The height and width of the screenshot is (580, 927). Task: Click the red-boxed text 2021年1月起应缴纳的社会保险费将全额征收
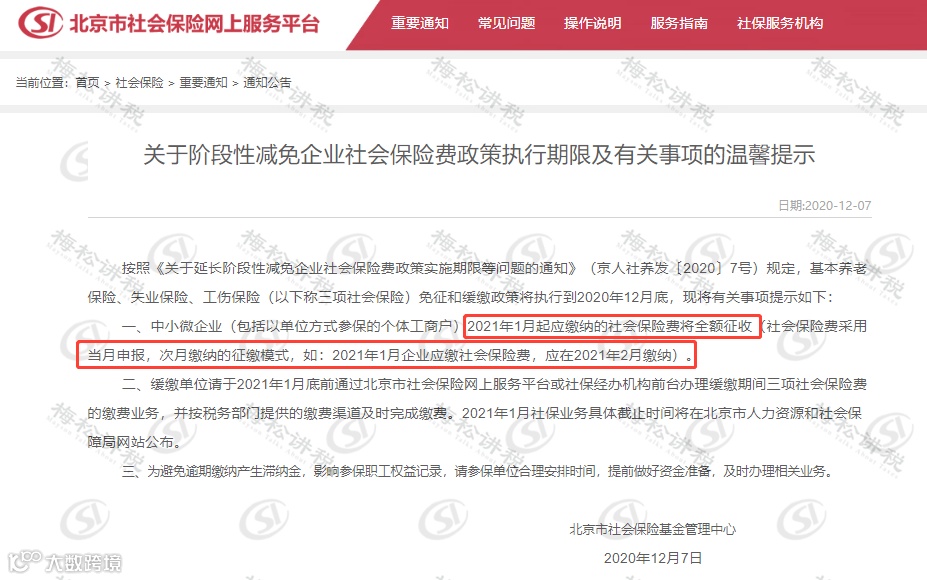[x=610, y=326]
